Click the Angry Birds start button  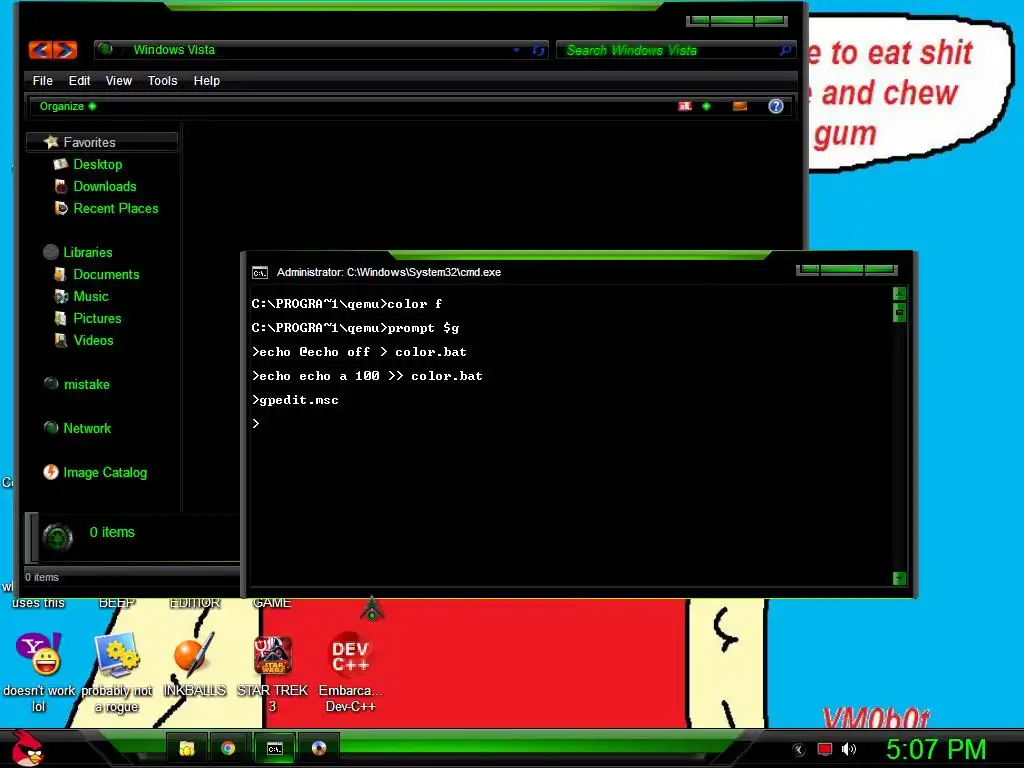(x=28, y=748)
